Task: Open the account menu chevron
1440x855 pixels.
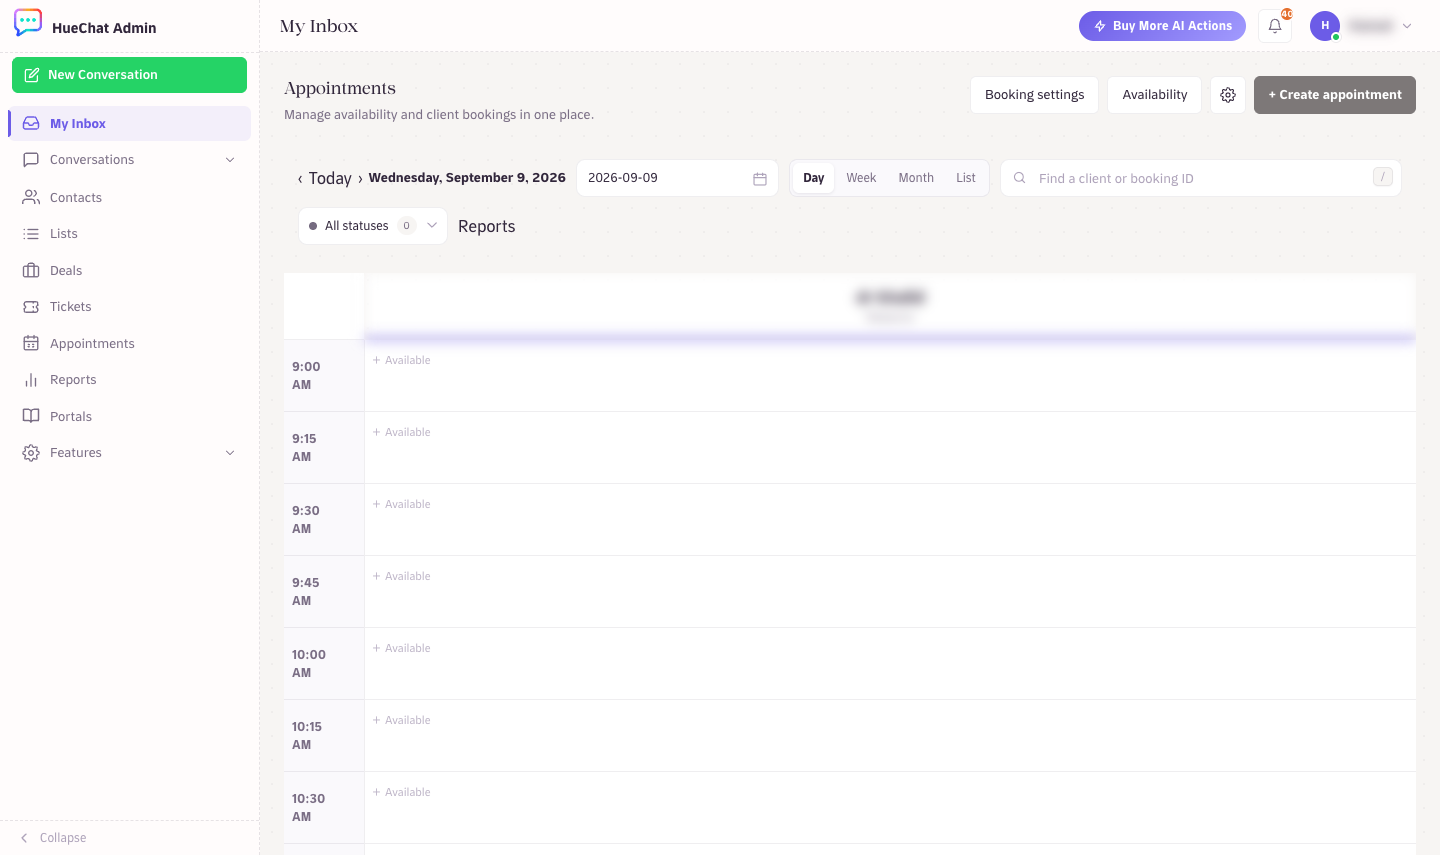Action: pyautogui.click(x=1407, y=26)
